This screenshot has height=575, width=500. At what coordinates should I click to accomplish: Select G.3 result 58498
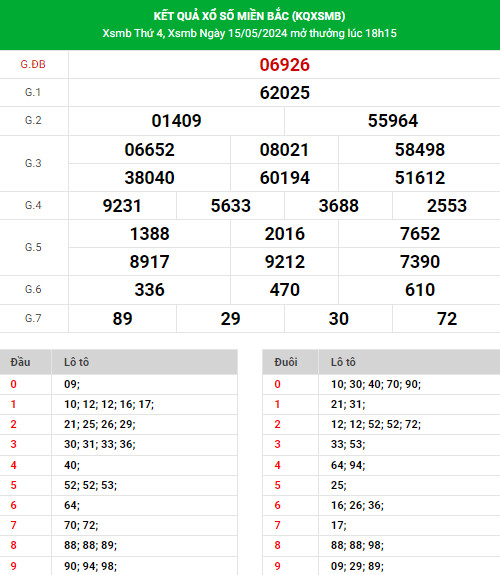(420, 150)
